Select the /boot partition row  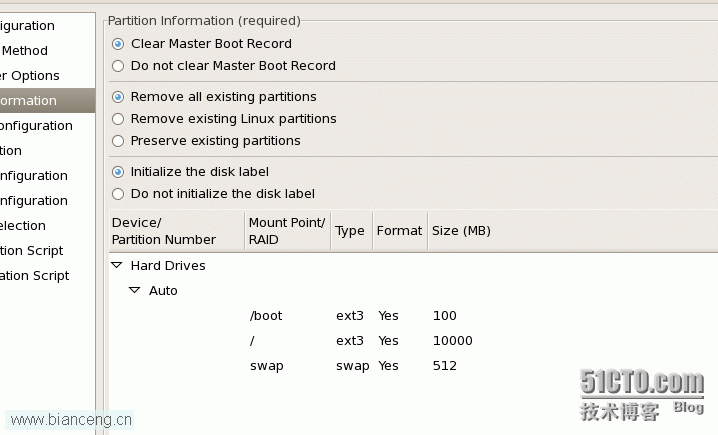413,315
